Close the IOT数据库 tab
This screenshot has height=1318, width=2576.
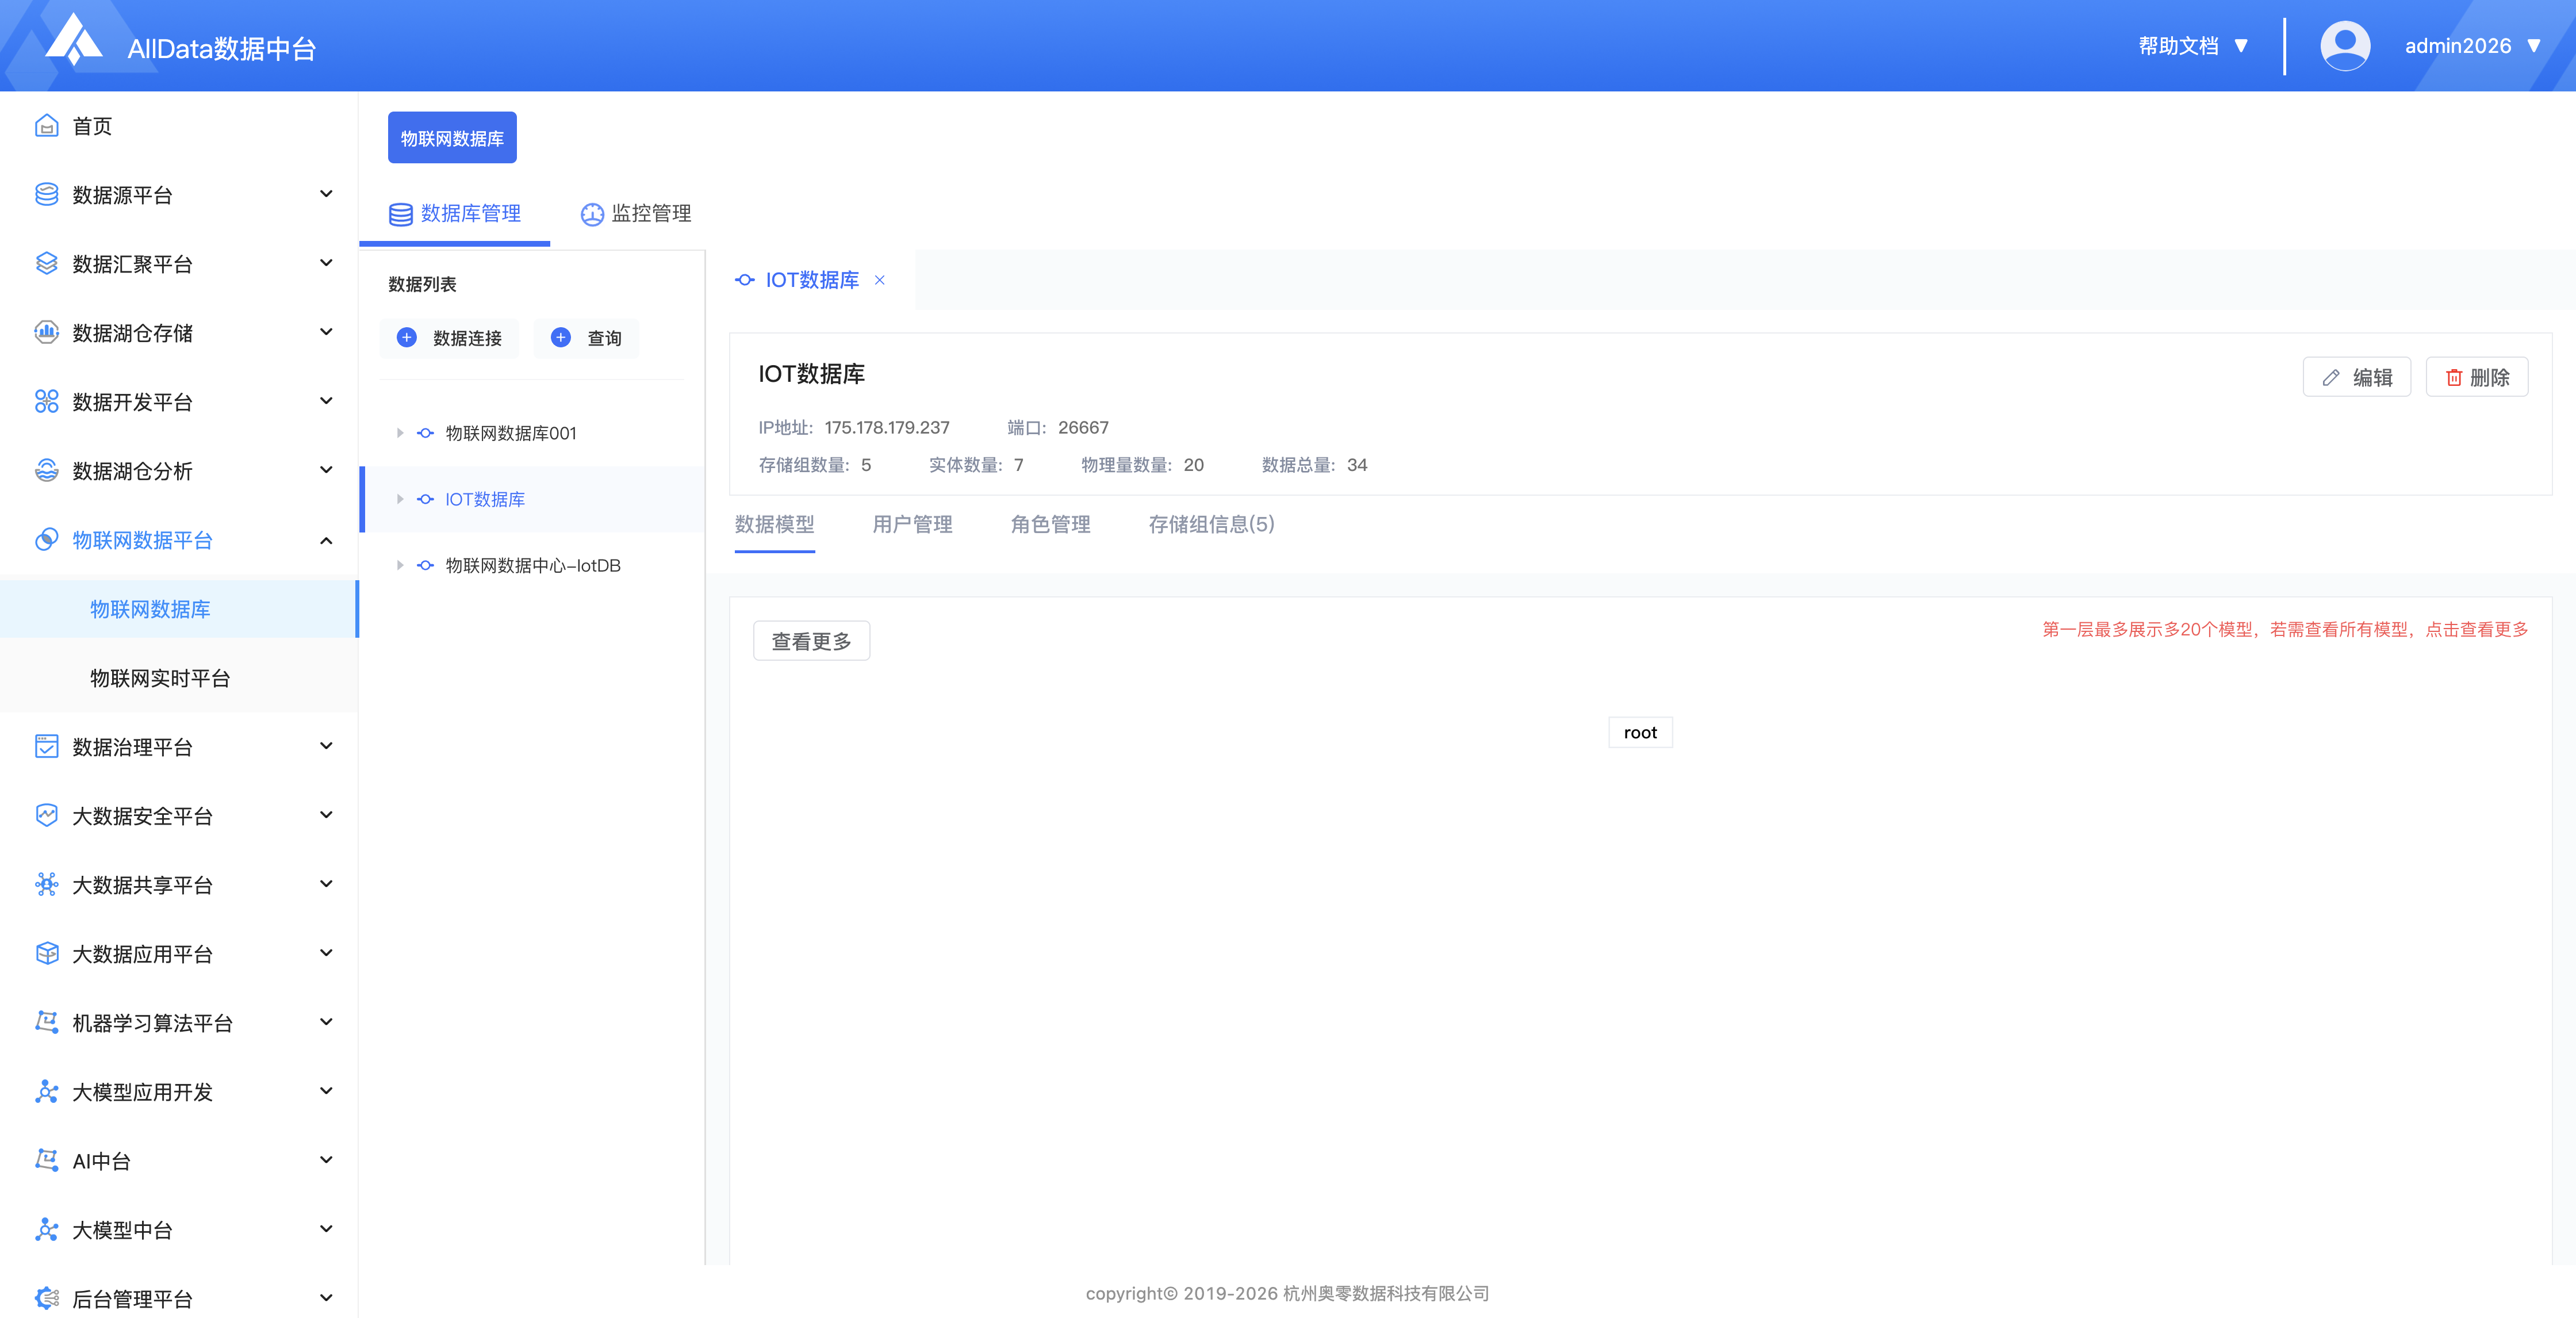click(880, 280)
